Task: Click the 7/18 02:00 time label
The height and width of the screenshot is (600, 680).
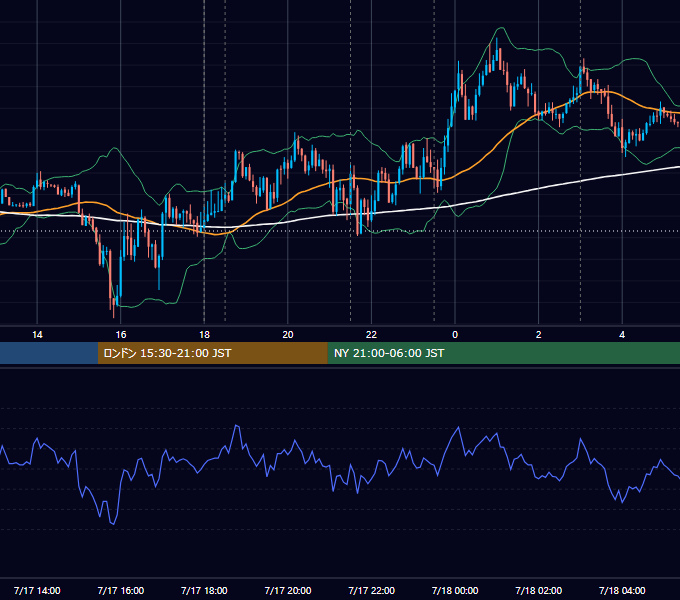Action: (539, 590)
